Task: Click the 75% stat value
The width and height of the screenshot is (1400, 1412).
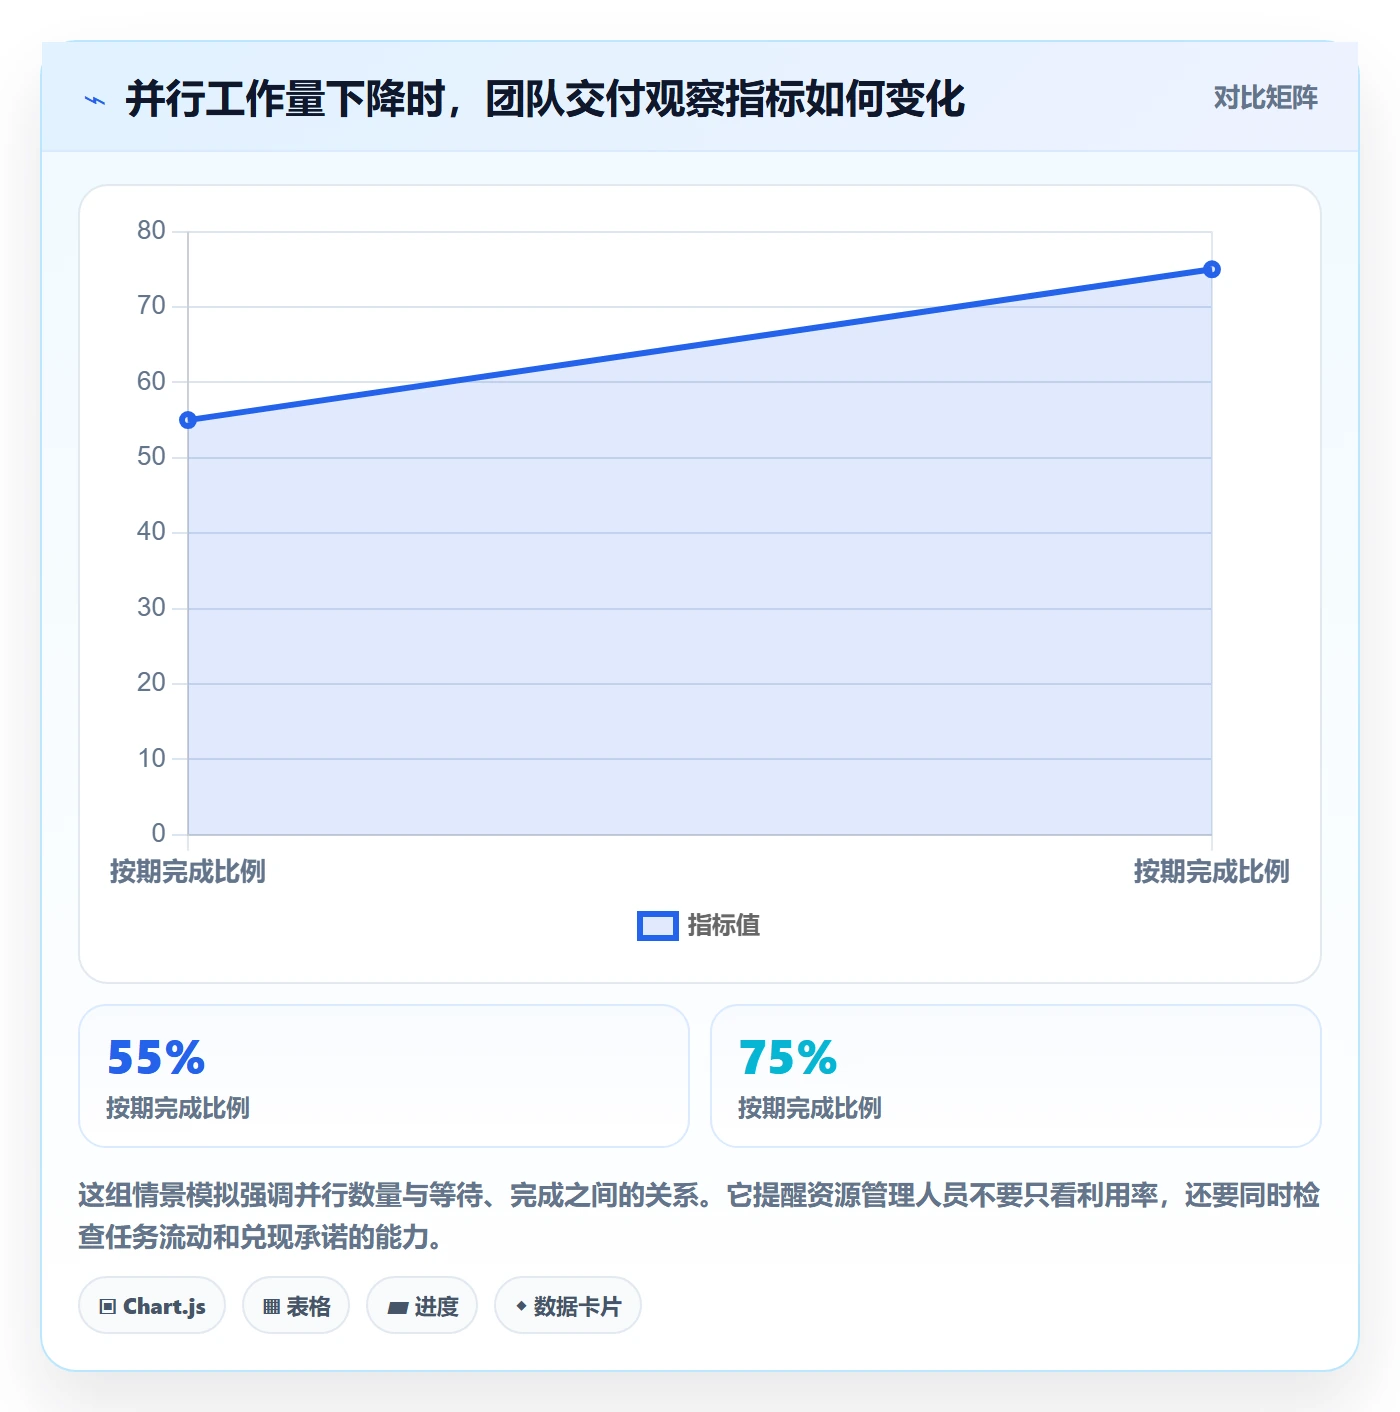Action: (788, 1058)
